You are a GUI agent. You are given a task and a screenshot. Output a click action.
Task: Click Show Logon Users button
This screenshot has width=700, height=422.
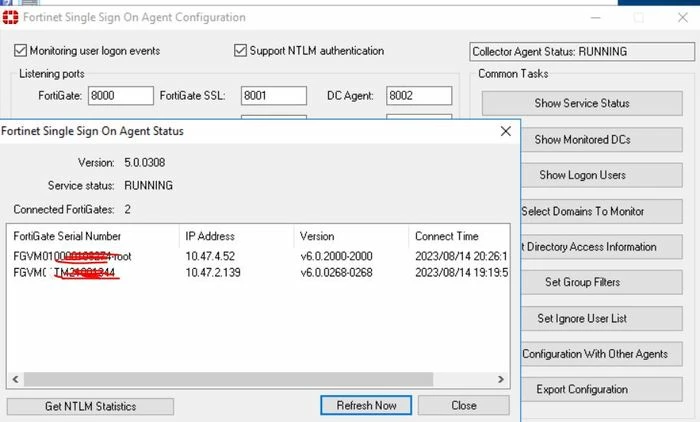[x=601, y=175]
